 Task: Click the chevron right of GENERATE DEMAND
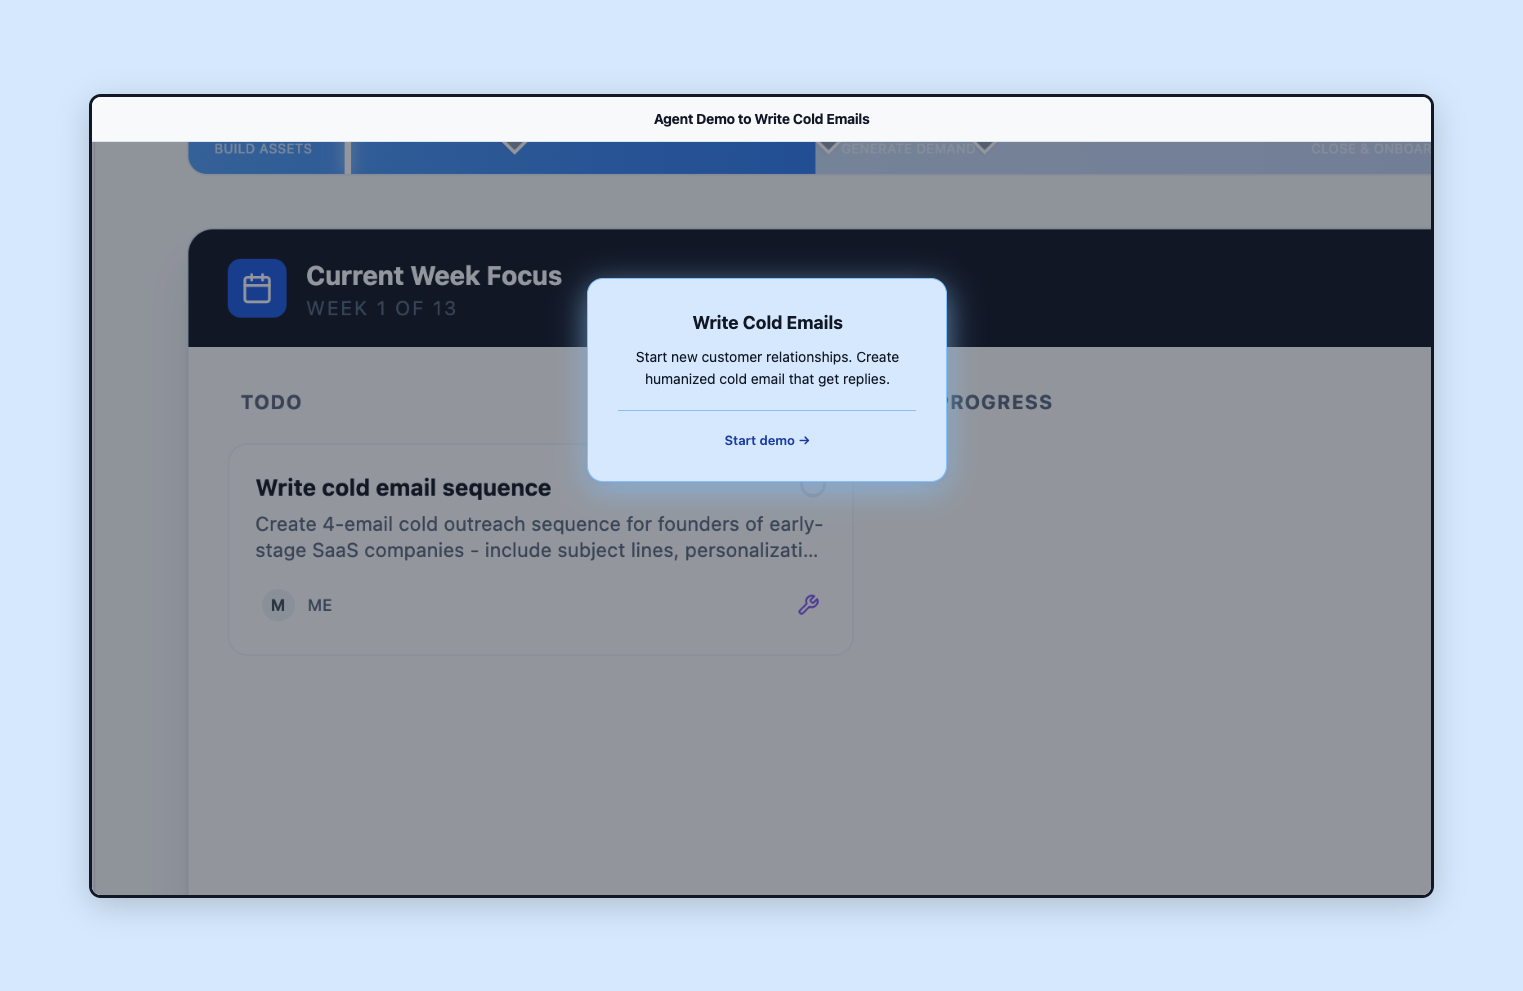pos(985,146)
